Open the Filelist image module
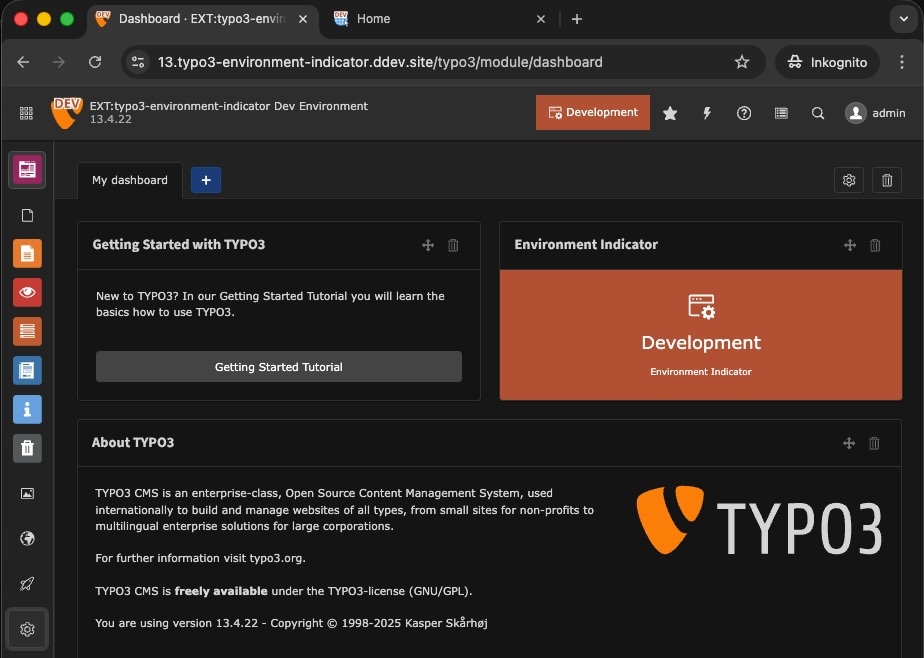 pos(27,493)
